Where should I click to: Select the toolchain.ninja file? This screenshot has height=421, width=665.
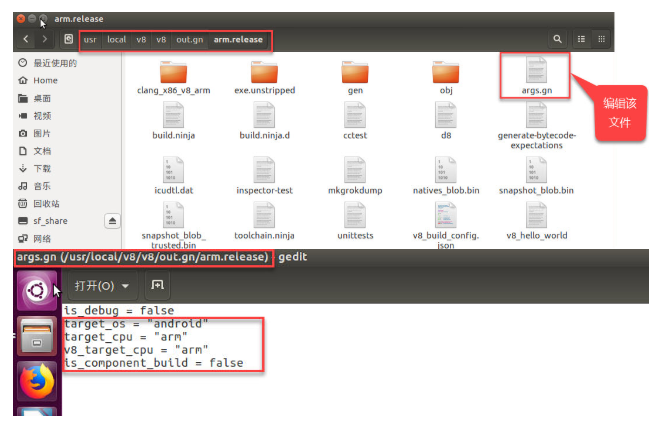pos(264,221)
